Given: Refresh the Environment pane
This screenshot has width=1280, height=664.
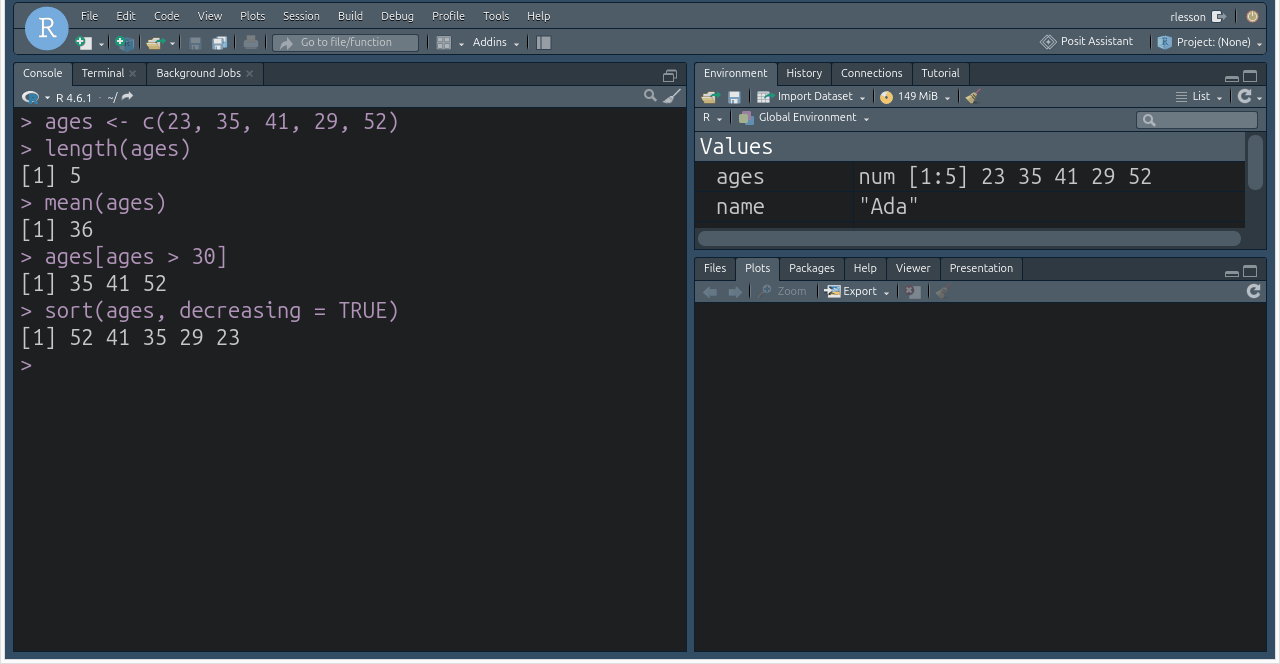Looking at the screenshot, I should pos(1245,97).
